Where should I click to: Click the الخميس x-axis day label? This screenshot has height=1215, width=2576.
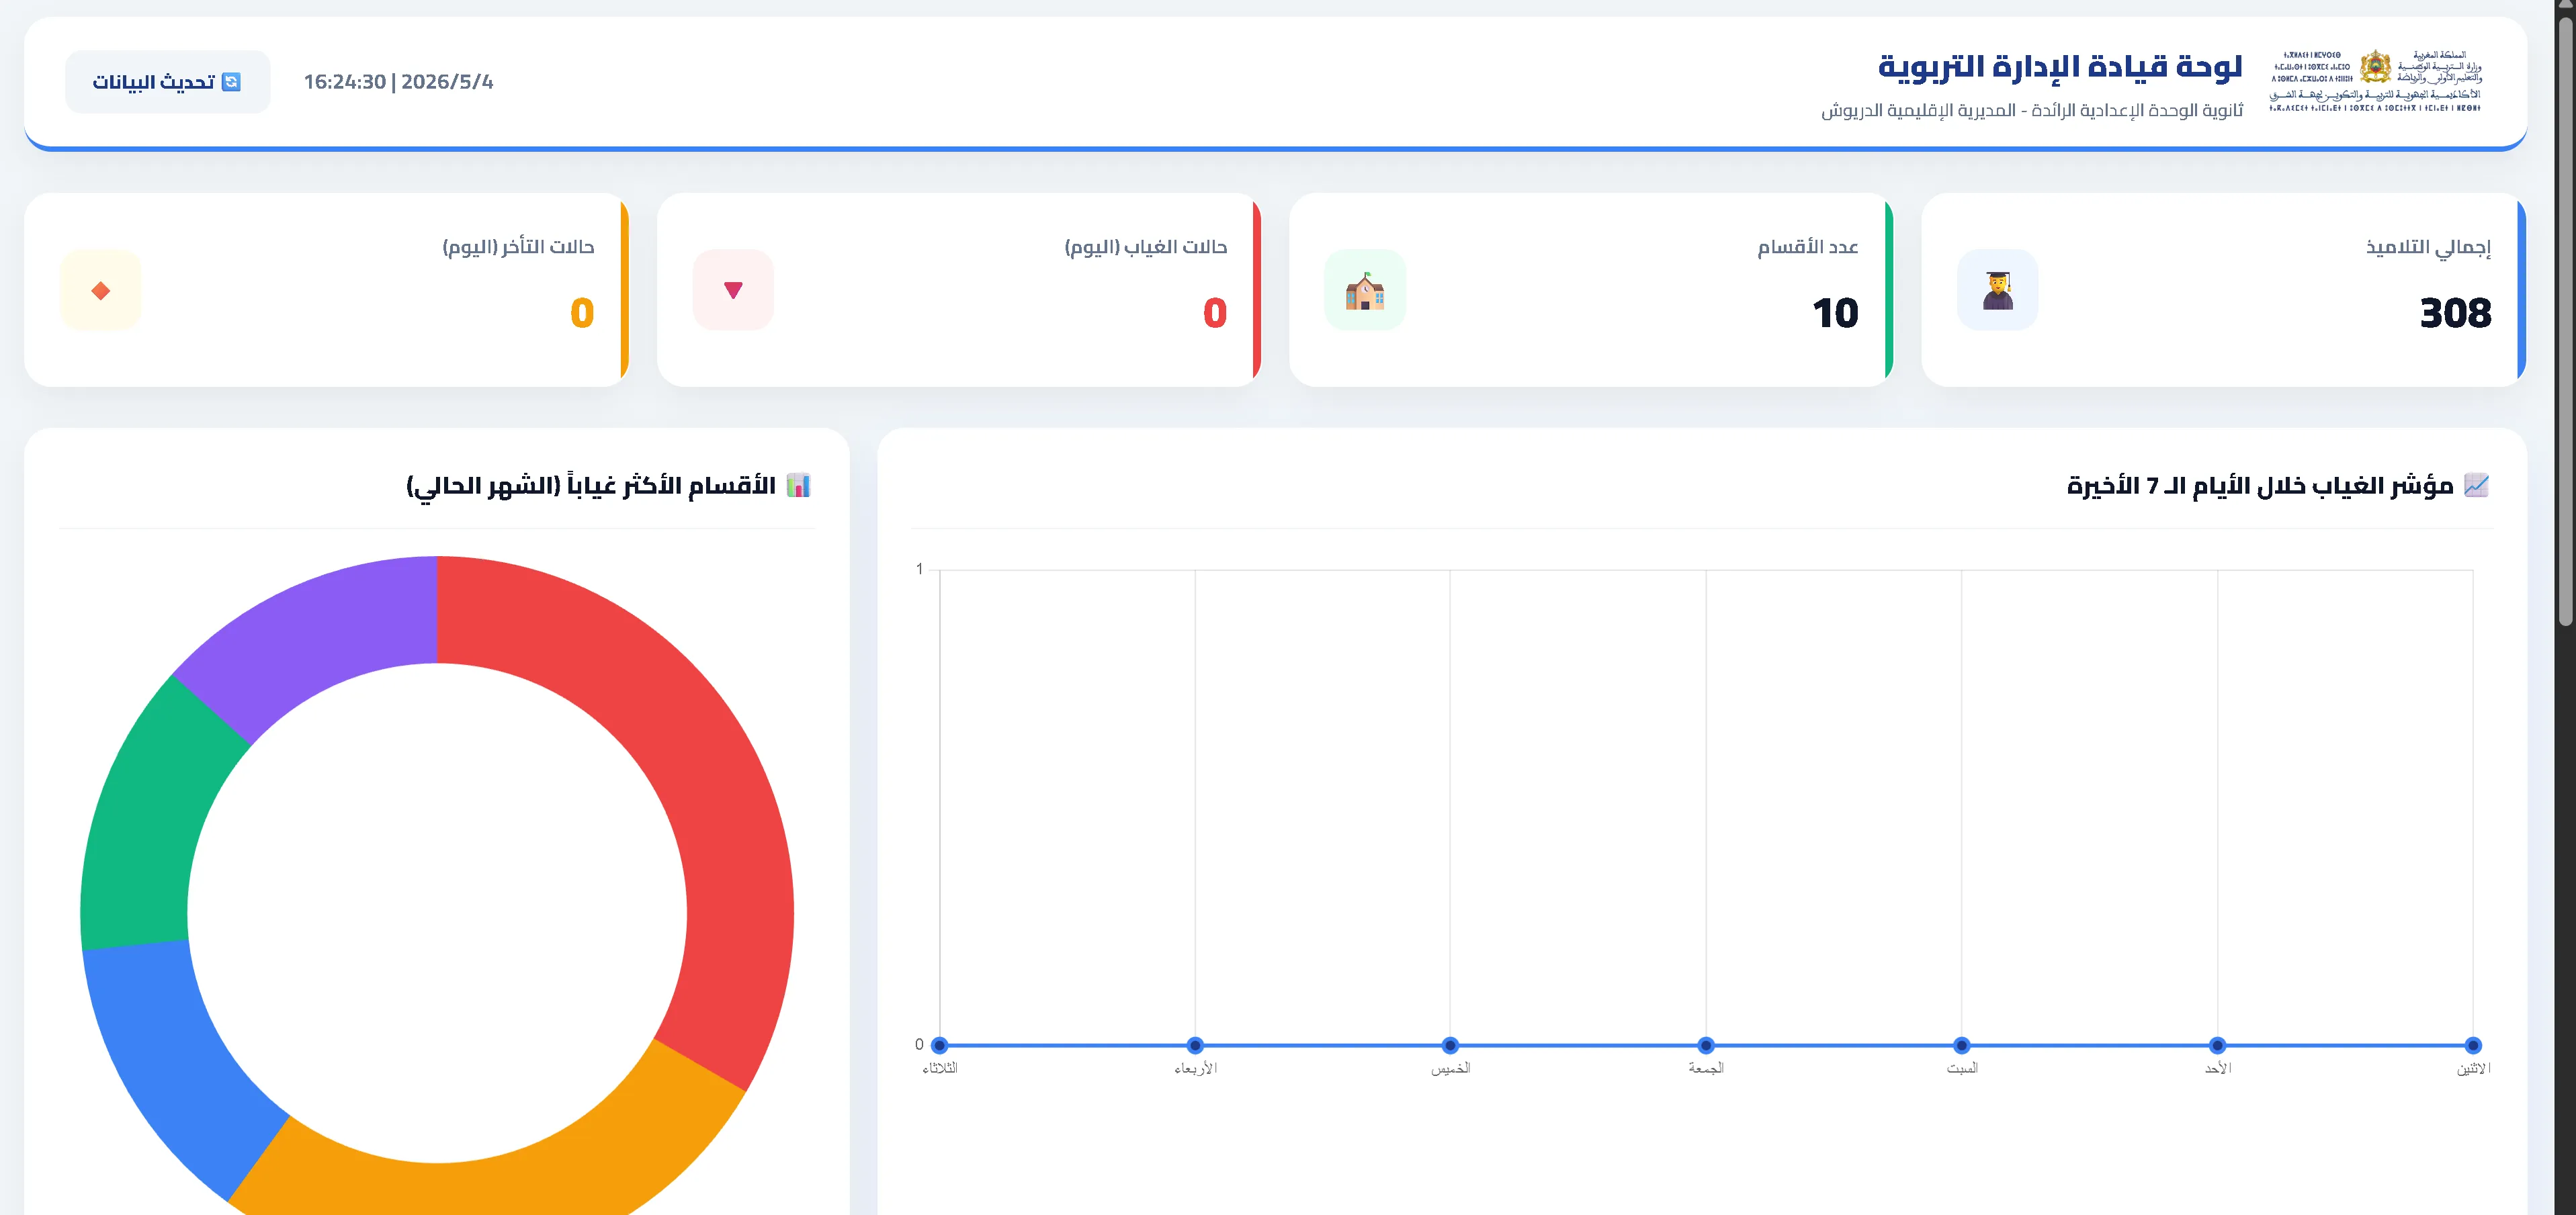click(1451, 1068)
